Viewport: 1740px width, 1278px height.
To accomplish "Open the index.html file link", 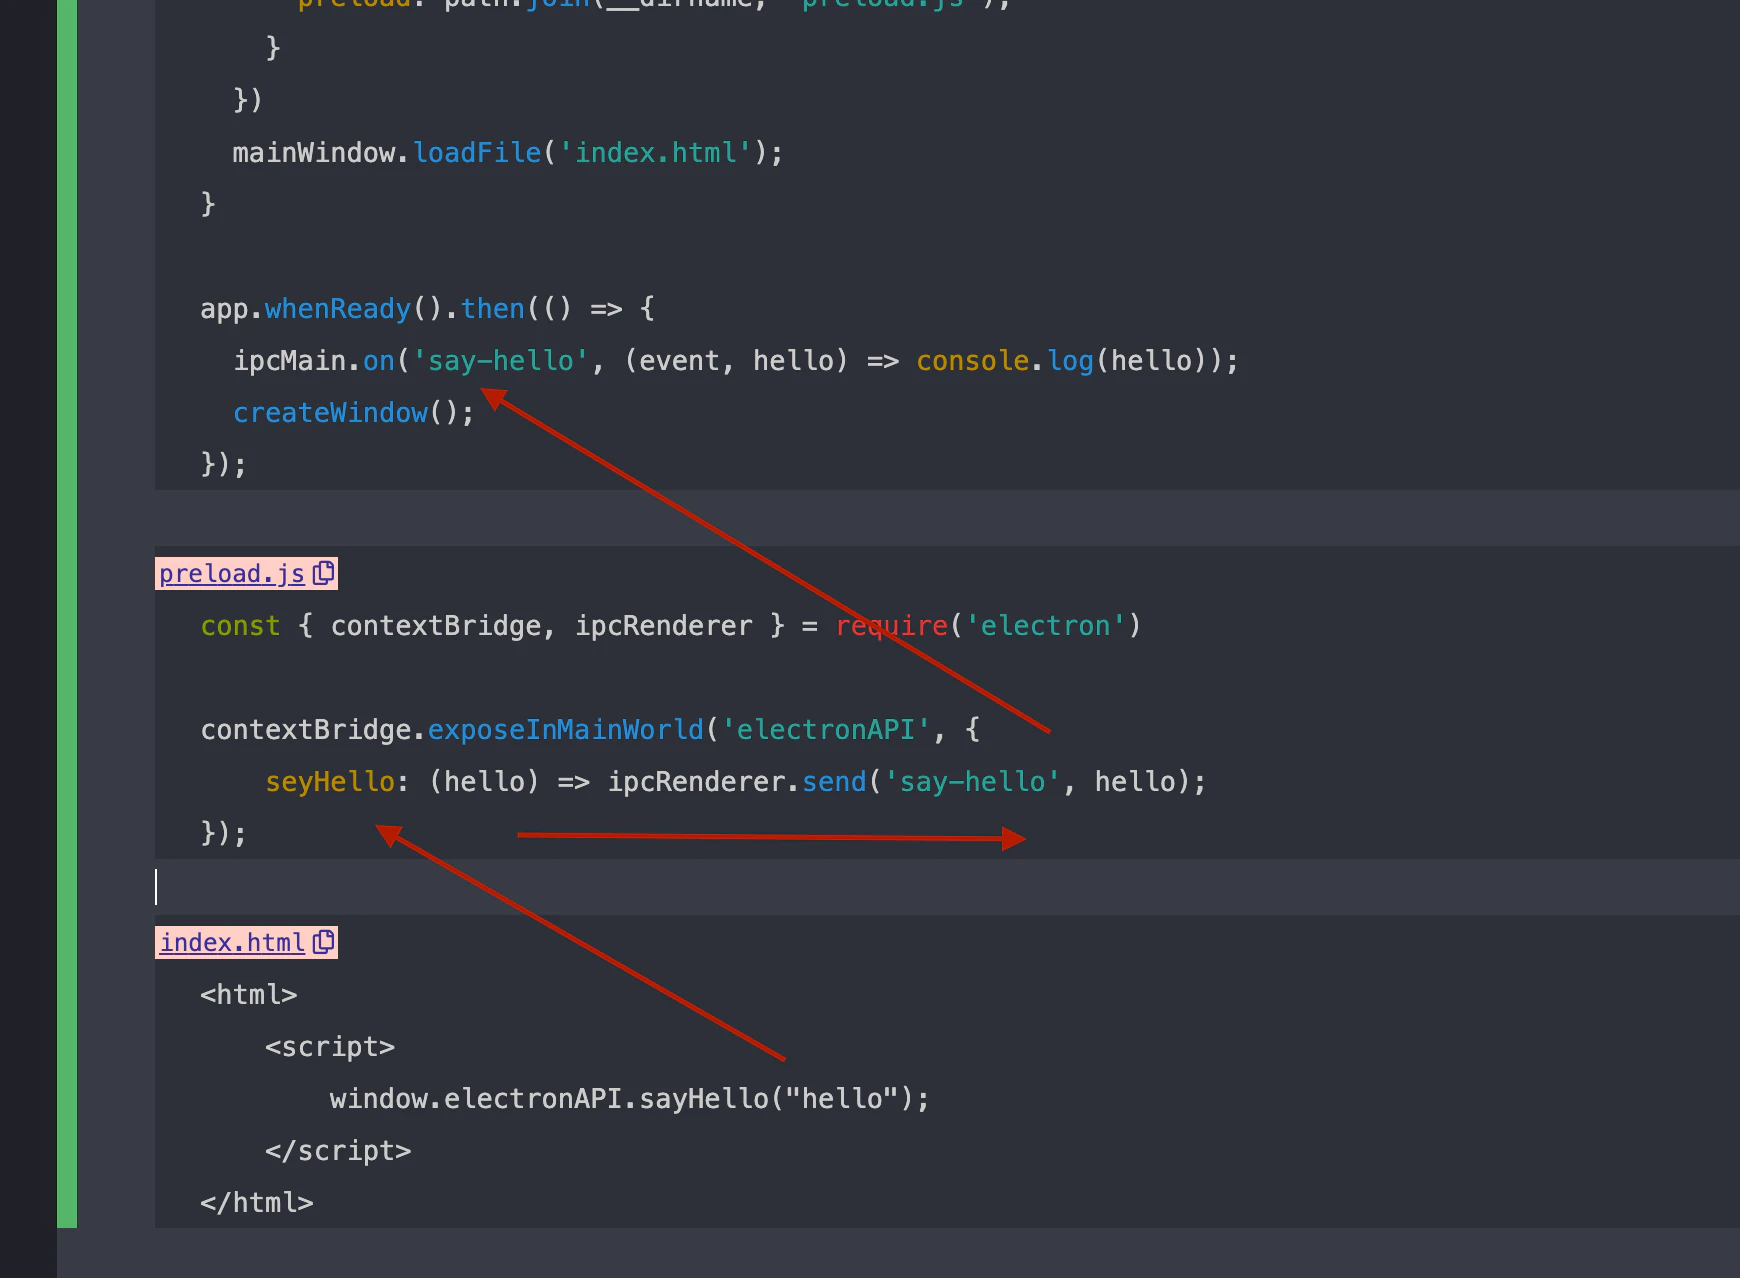I will [232, 943].
